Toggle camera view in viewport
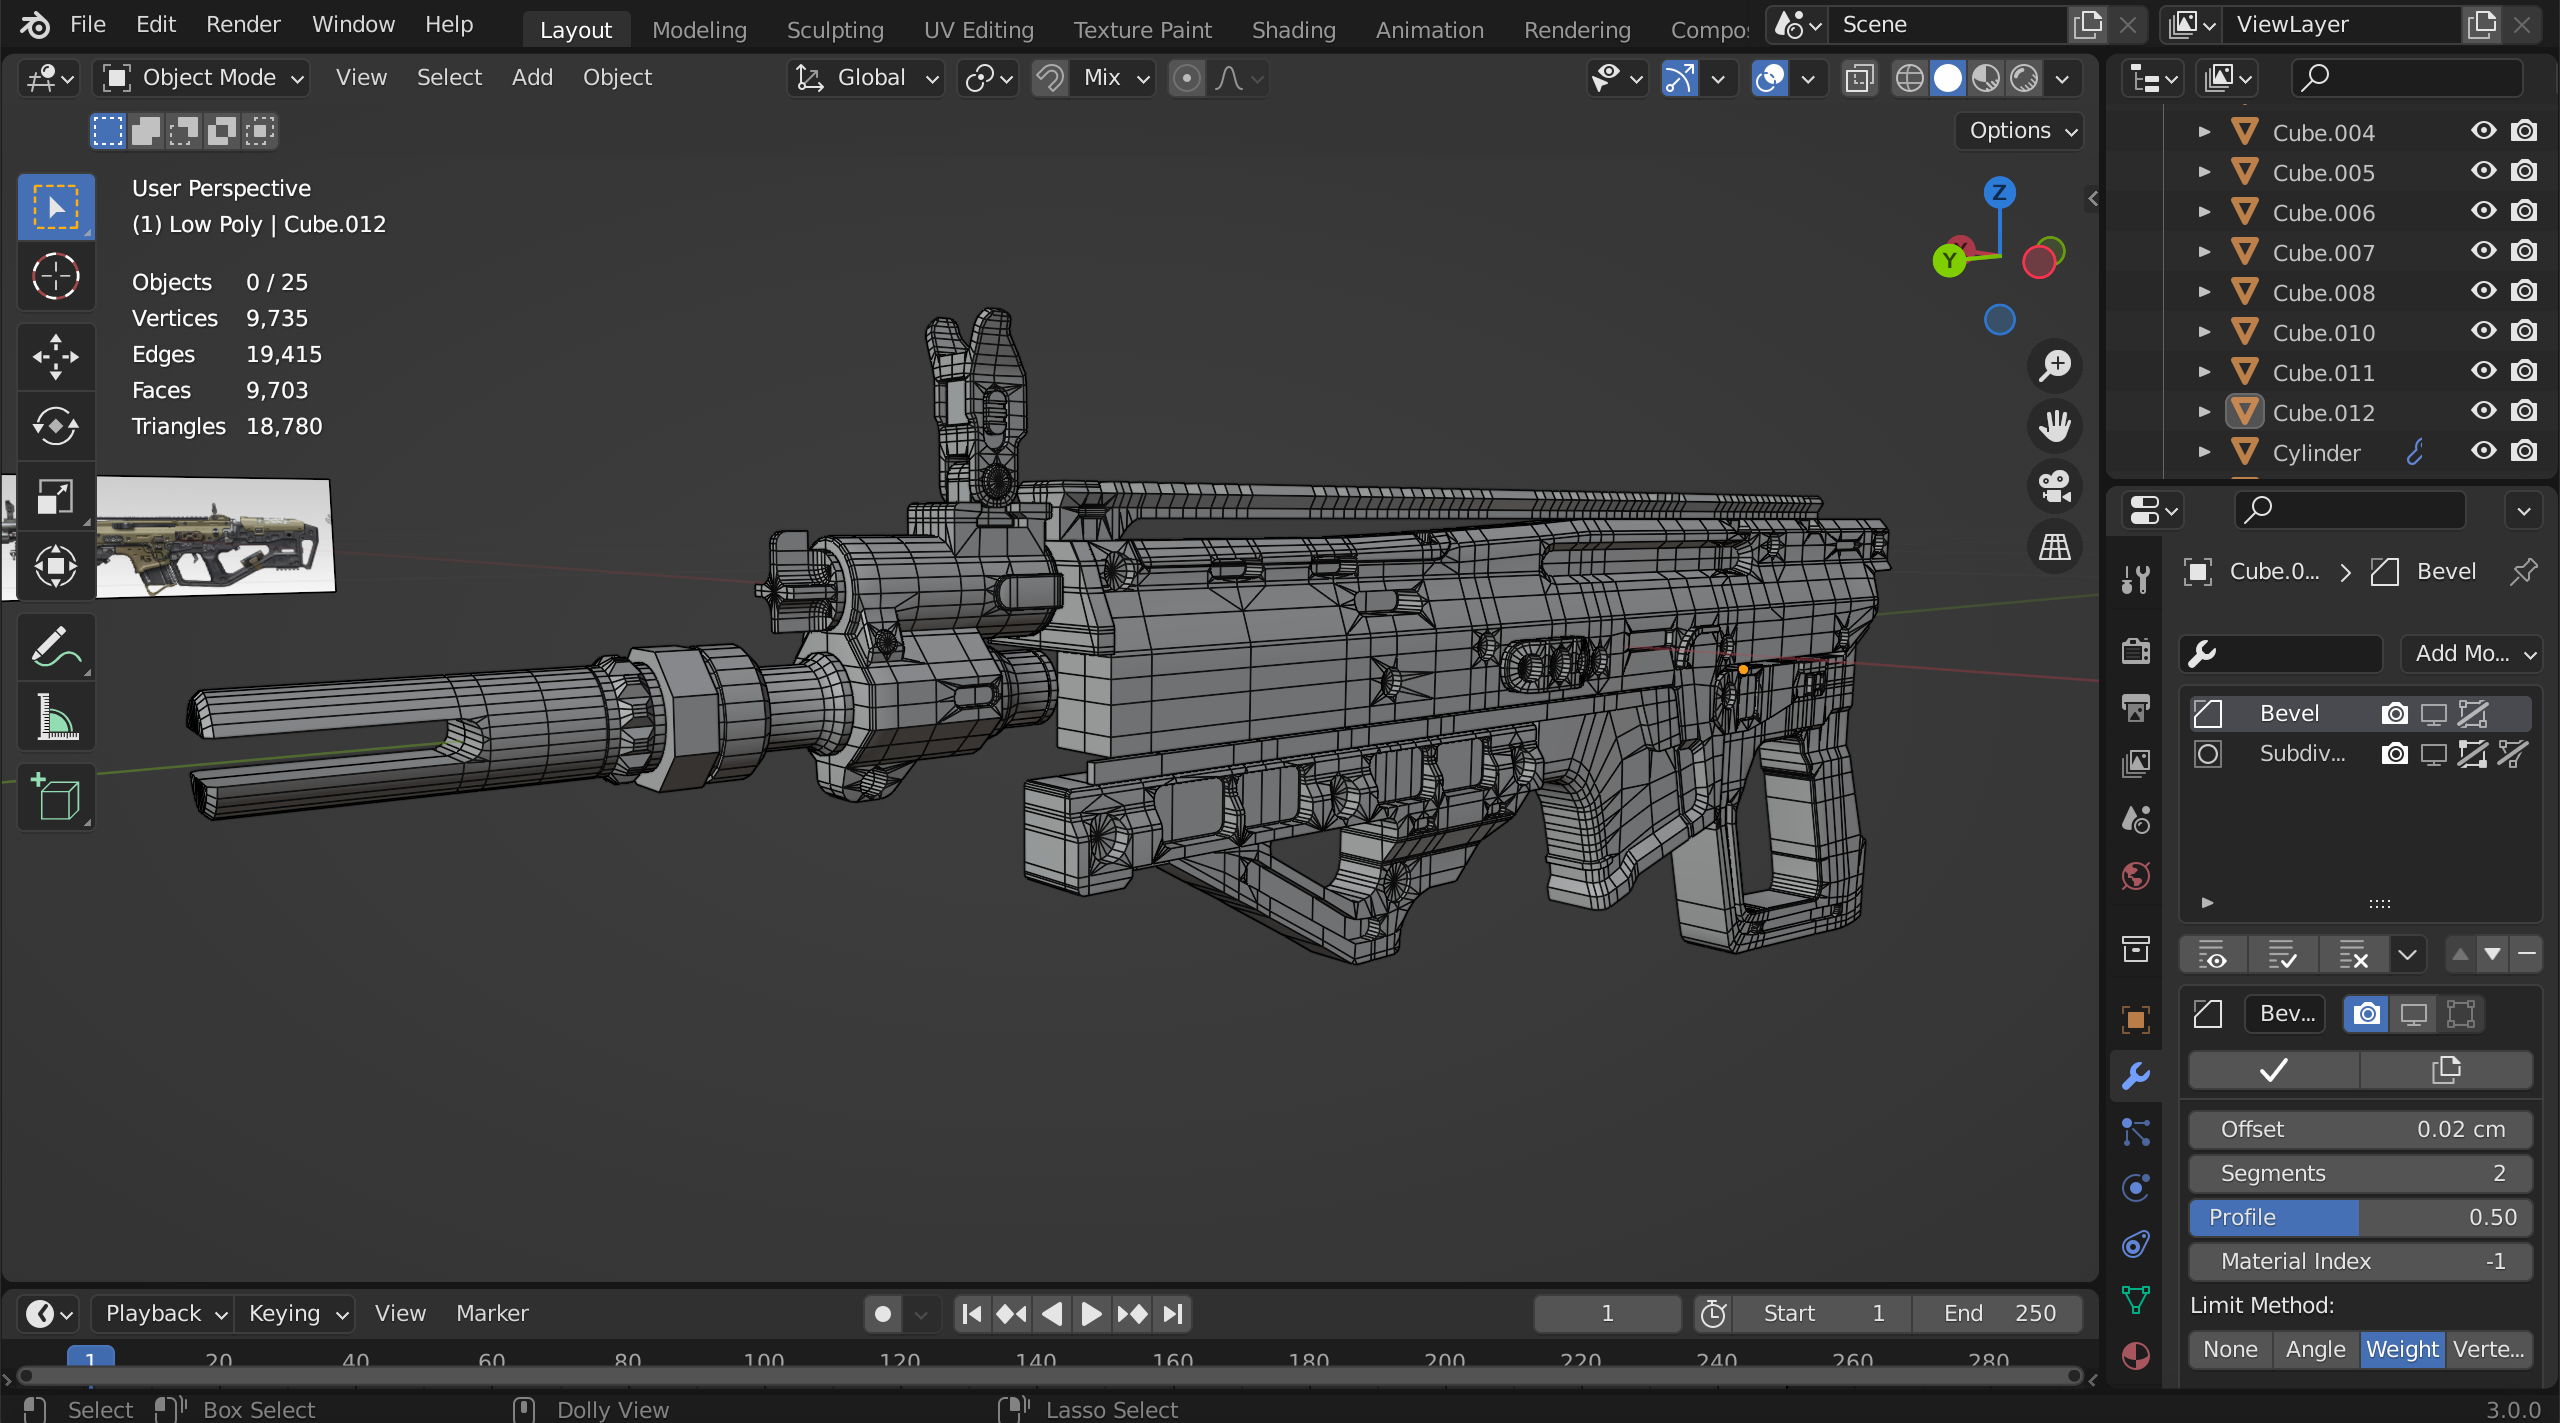 click(2054, 486)
